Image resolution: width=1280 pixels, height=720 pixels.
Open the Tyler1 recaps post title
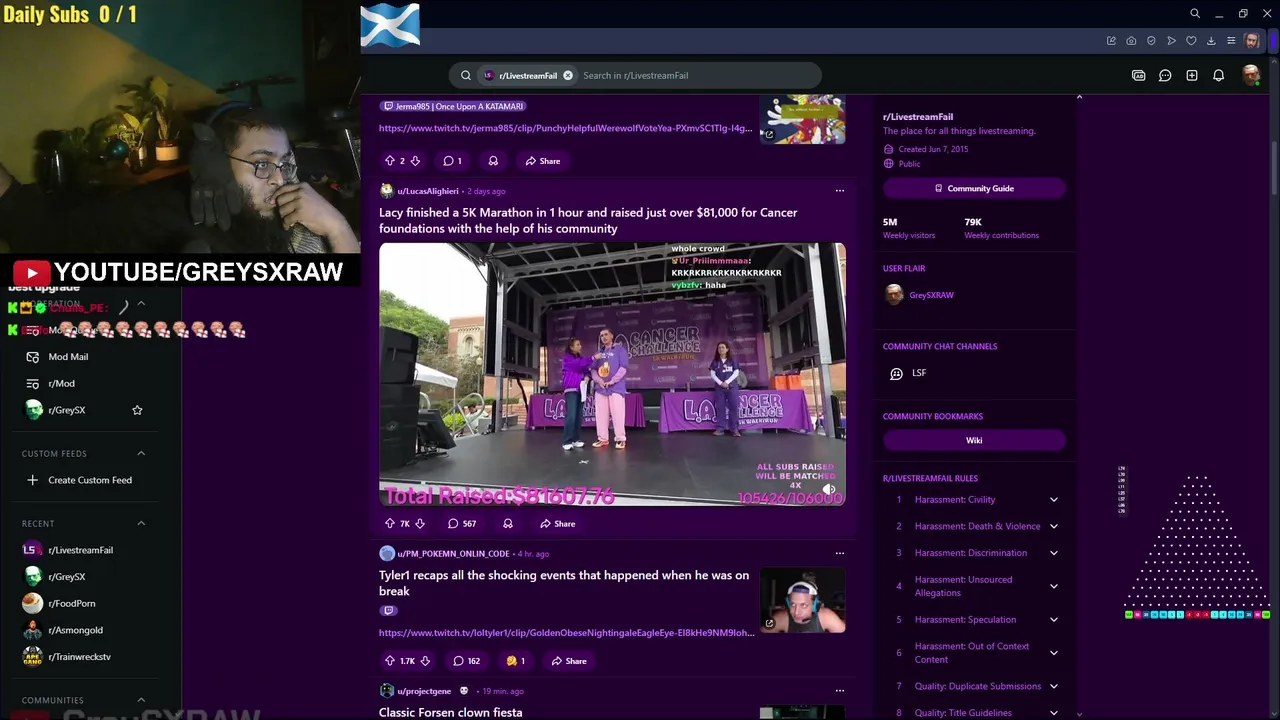pos(564,583)
